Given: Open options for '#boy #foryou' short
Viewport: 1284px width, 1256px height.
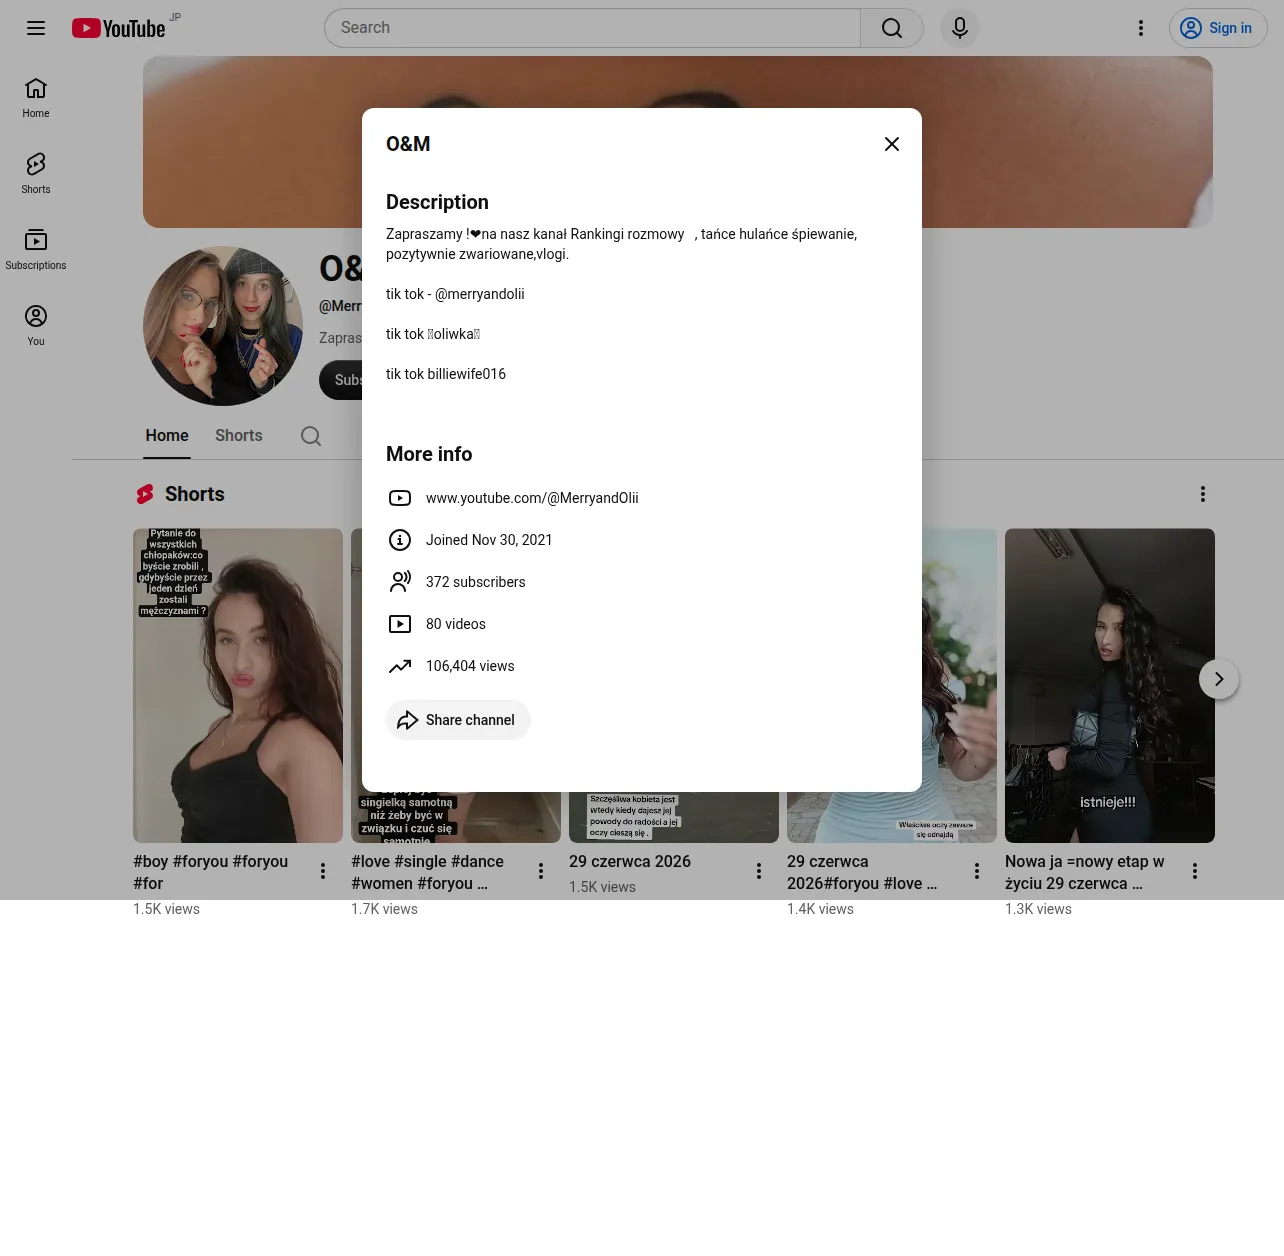Looking at the screenshot, I should 323,871.
